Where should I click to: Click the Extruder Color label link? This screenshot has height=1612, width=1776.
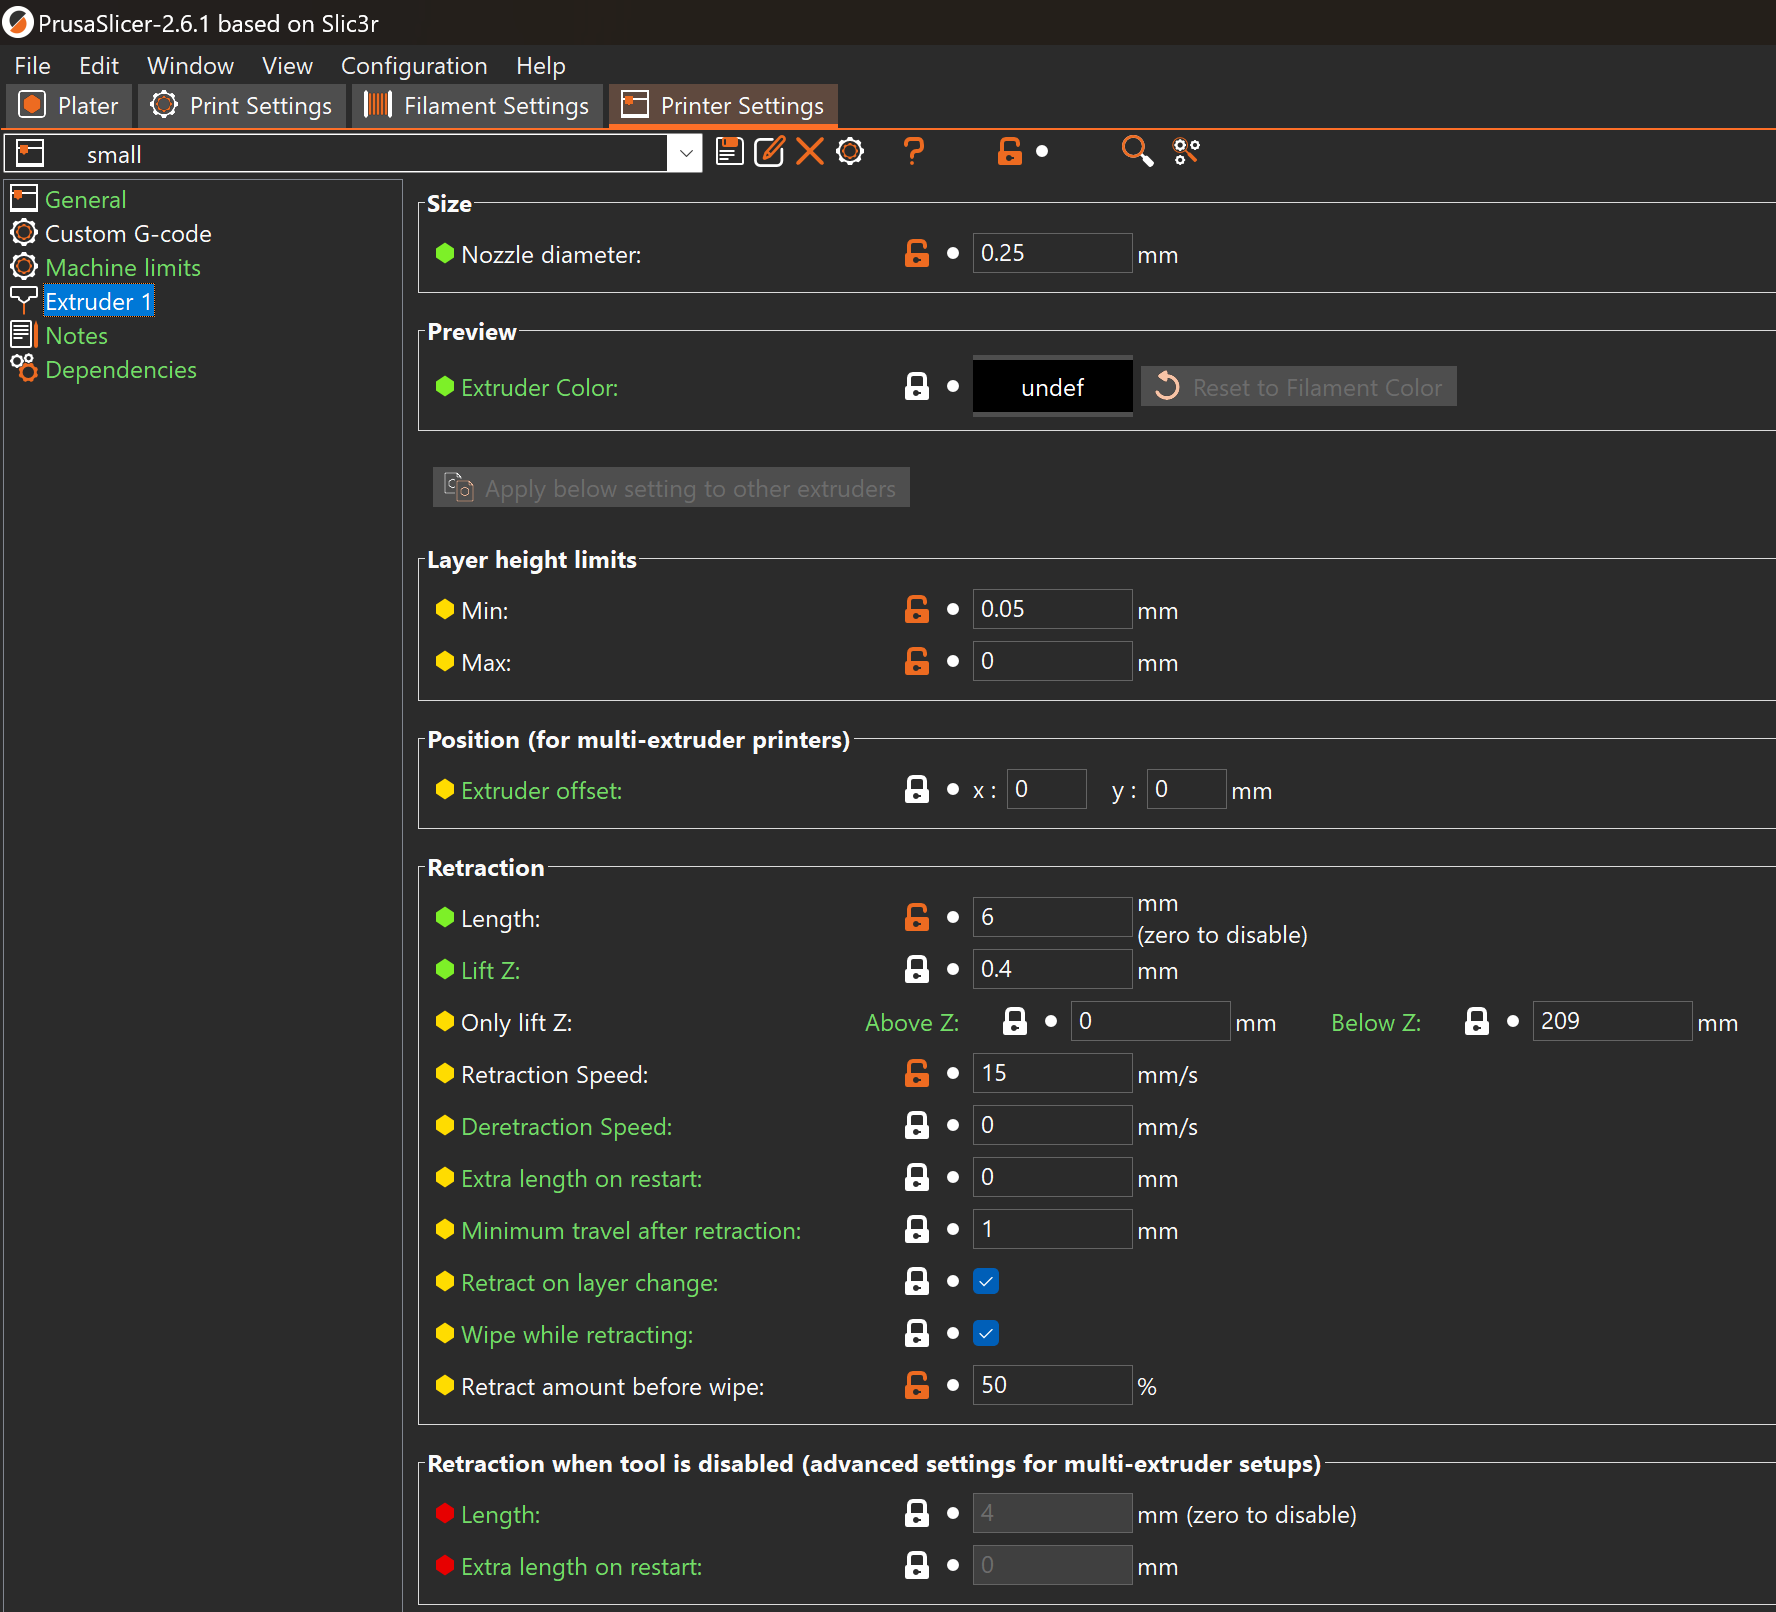539,388
